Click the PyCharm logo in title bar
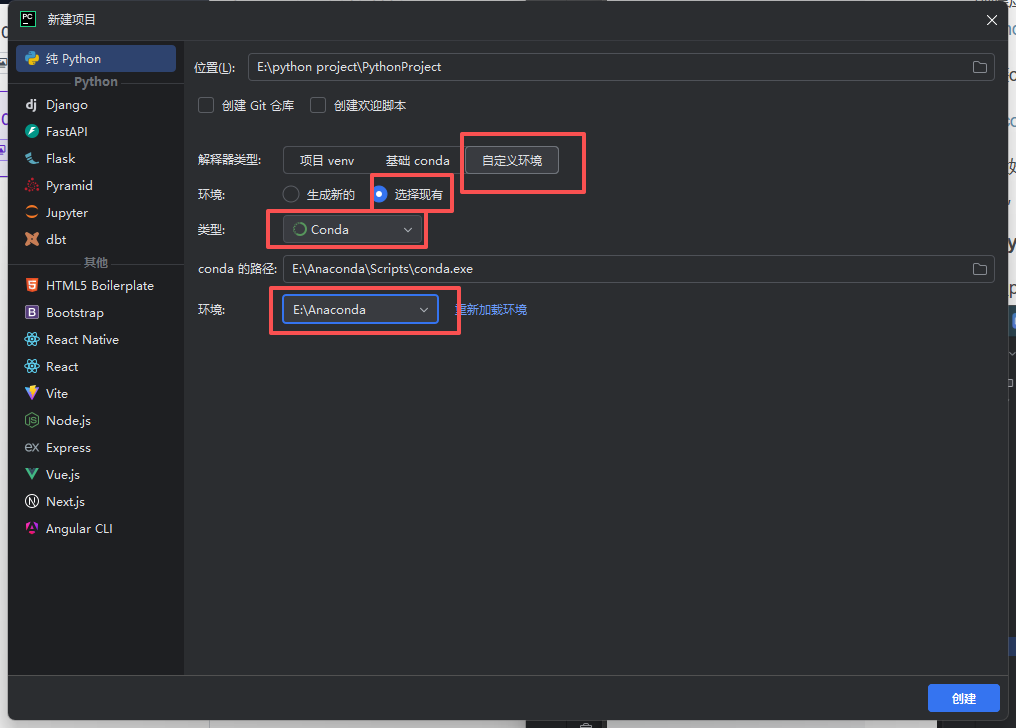The image size is (1016, 728). [x=28, y=19]
